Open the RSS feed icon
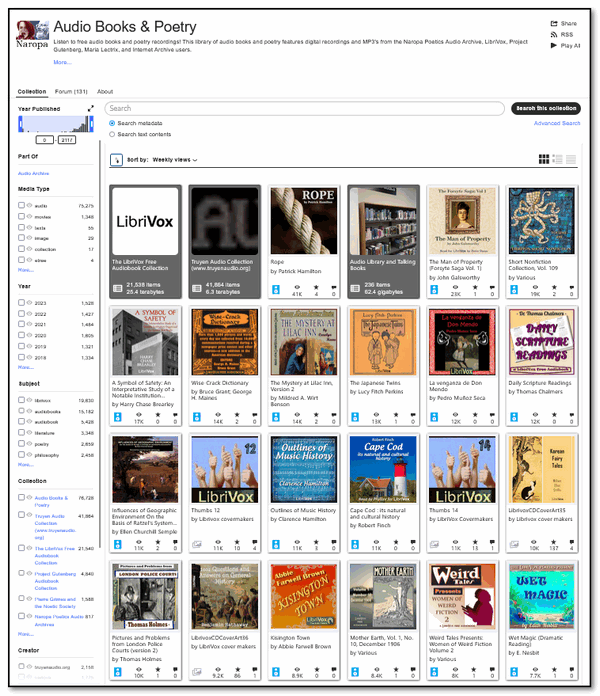Image resolution: width=600 pixels, height=696 pixels. point(553,35)
